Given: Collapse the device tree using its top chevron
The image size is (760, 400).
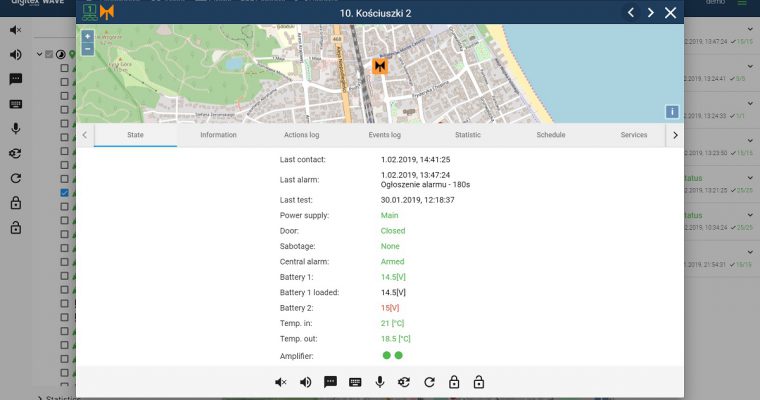Looking at the screenshot, I should 39,55.
